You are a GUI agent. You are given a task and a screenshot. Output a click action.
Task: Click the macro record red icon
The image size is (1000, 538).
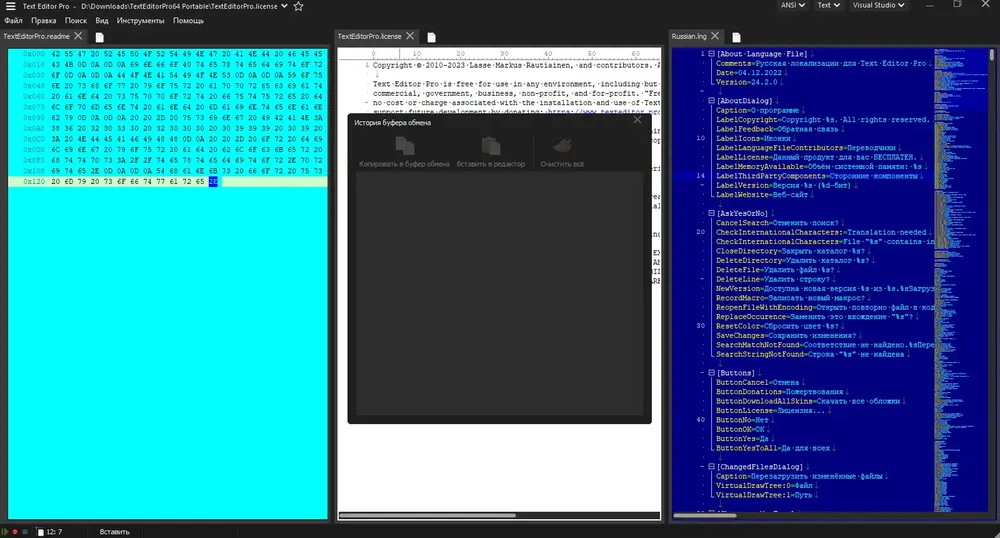tap(15, 532)
